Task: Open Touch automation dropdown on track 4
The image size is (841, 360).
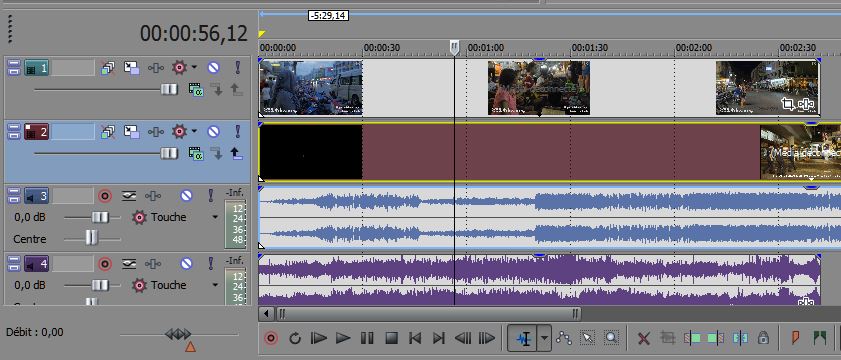Action: (215, 285)
